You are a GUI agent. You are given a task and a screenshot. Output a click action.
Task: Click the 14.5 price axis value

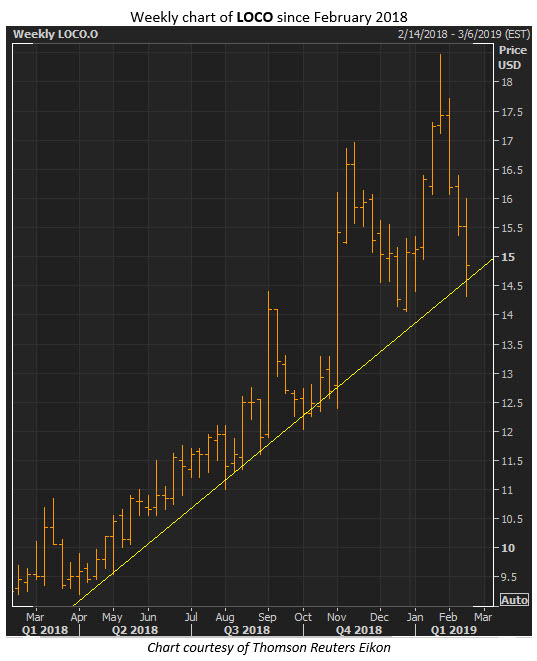click(x=511, y=286)
